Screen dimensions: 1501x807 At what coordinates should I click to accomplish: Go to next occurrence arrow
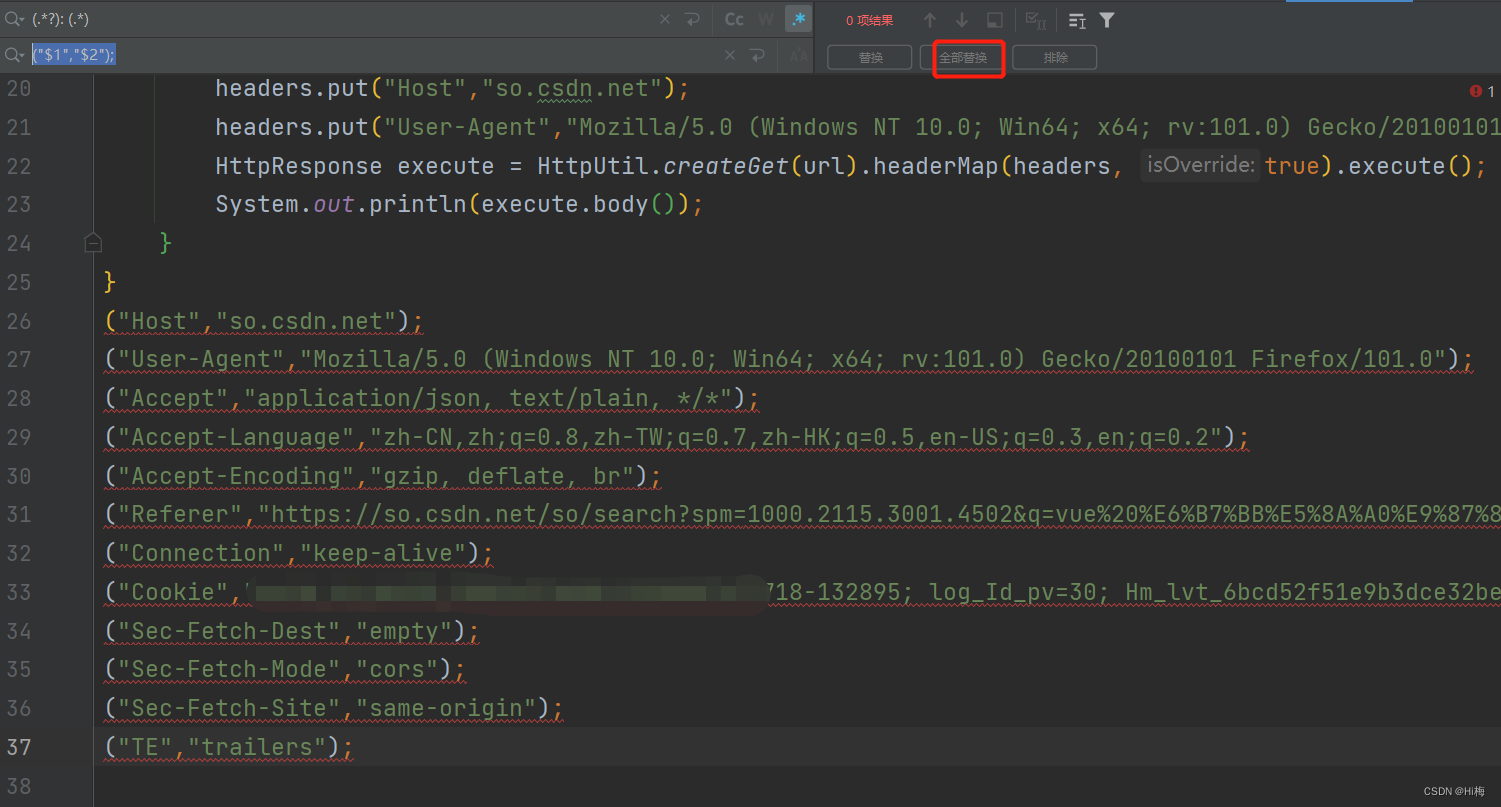coord(962,20)
